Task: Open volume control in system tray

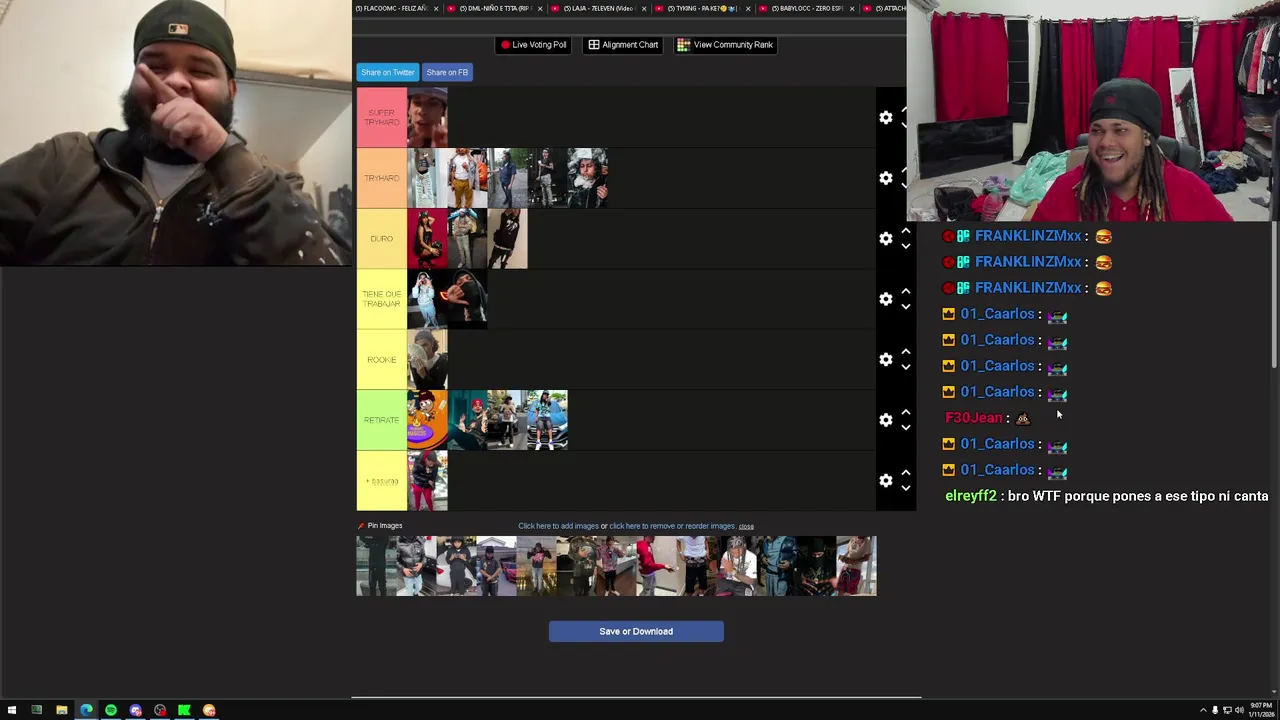Action: 1239,710
